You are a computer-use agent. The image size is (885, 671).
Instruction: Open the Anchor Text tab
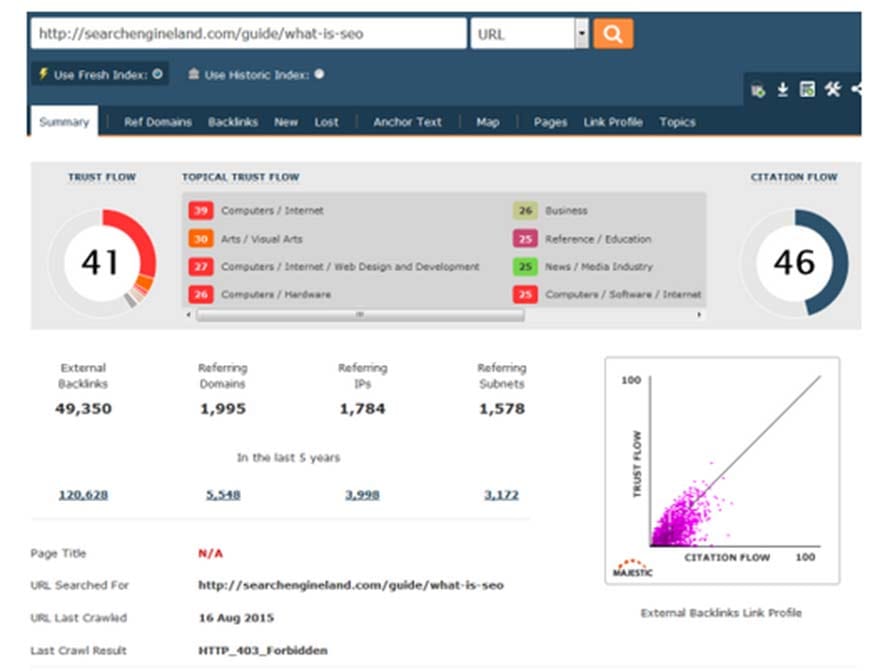point(408,122)
